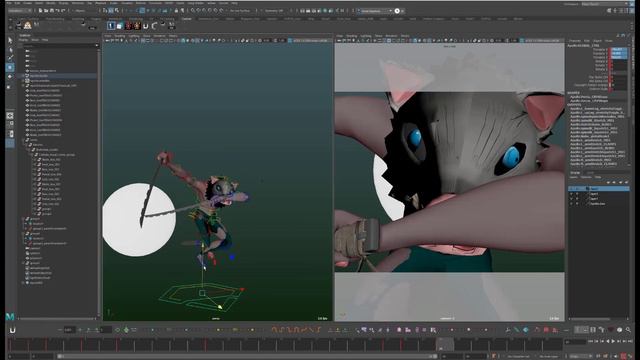Click the first red figure shelf icon
The height and width of the screenshot is (360, 640).
point(128,26)
